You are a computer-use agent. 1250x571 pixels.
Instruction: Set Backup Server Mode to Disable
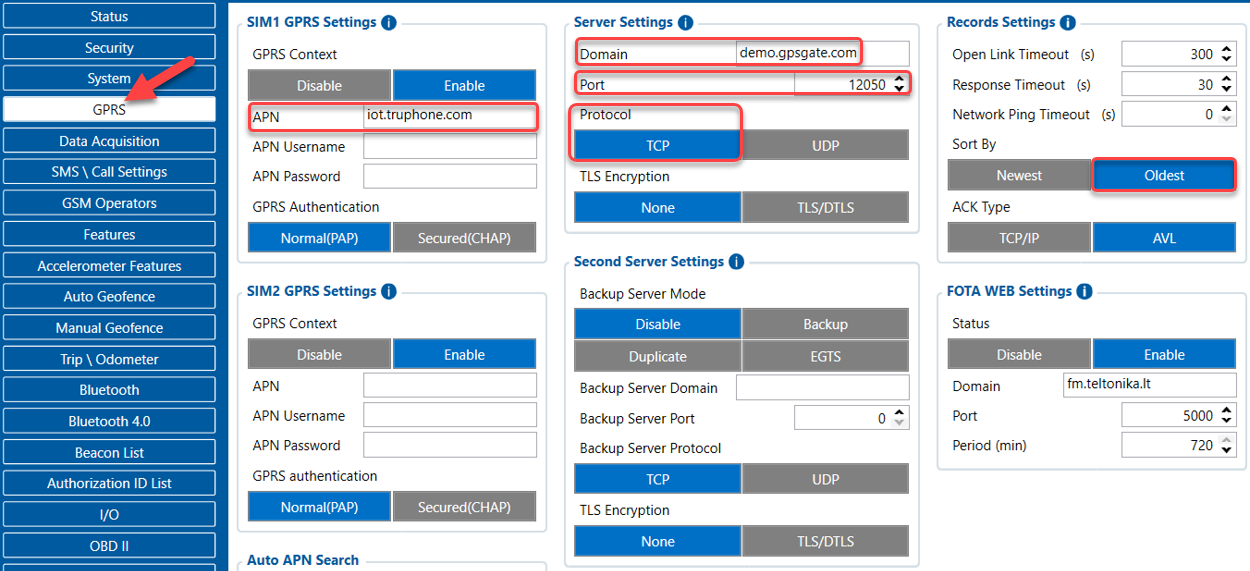point(657,324)
